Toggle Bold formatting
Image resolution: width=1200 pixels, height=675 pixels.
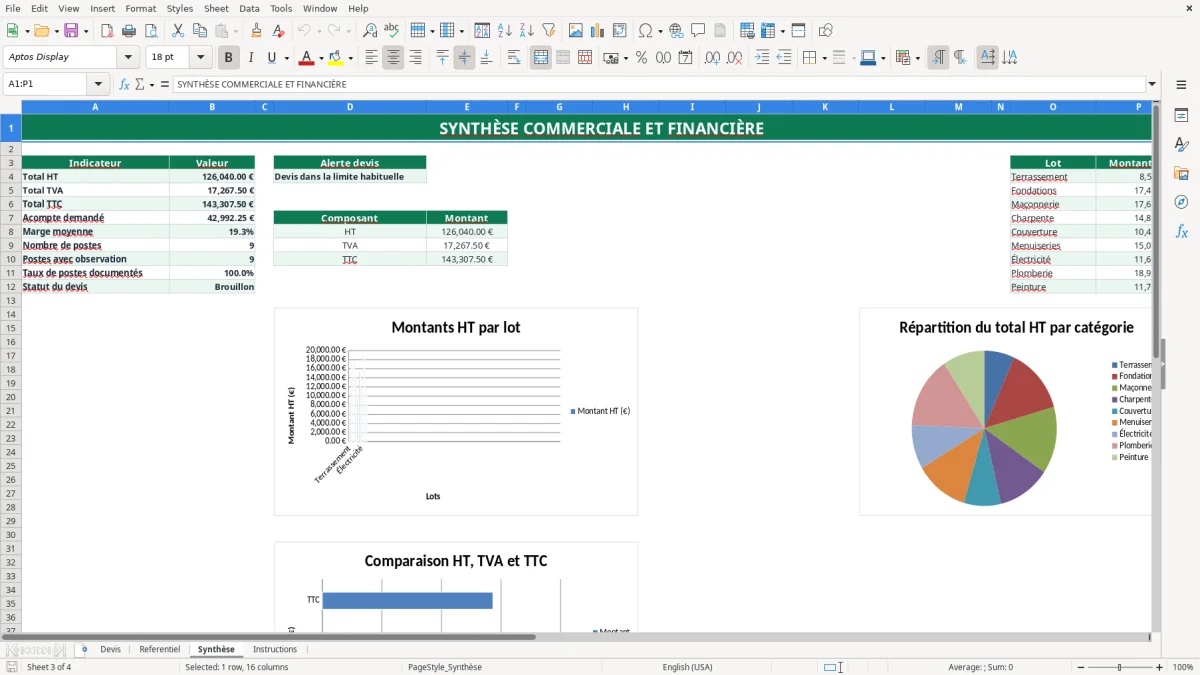coord(229,58)
